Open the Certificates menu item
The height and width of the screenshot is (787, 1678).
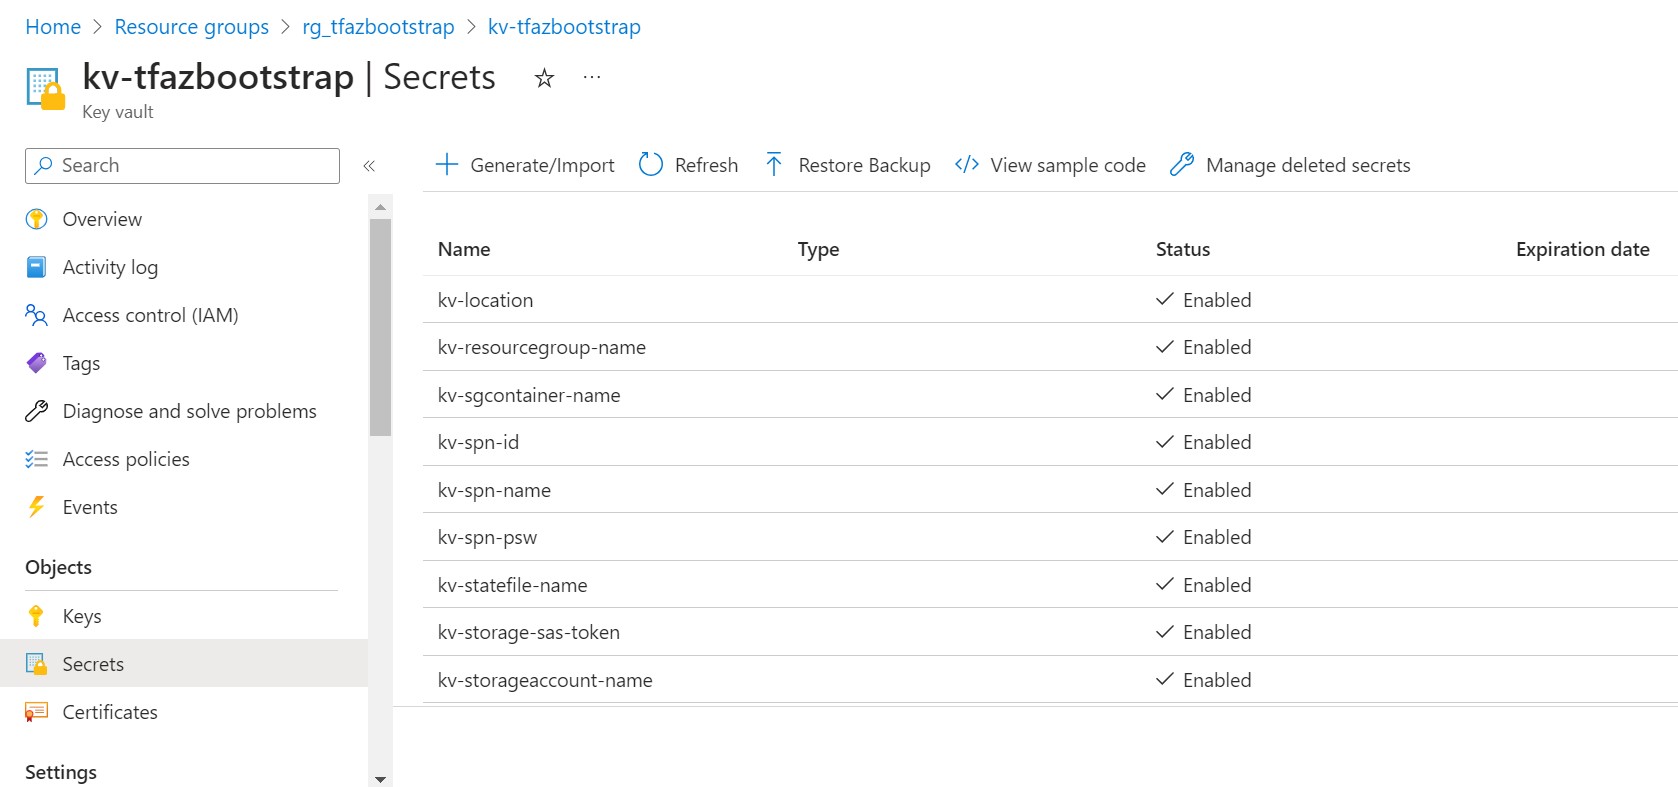click(110, 712)
